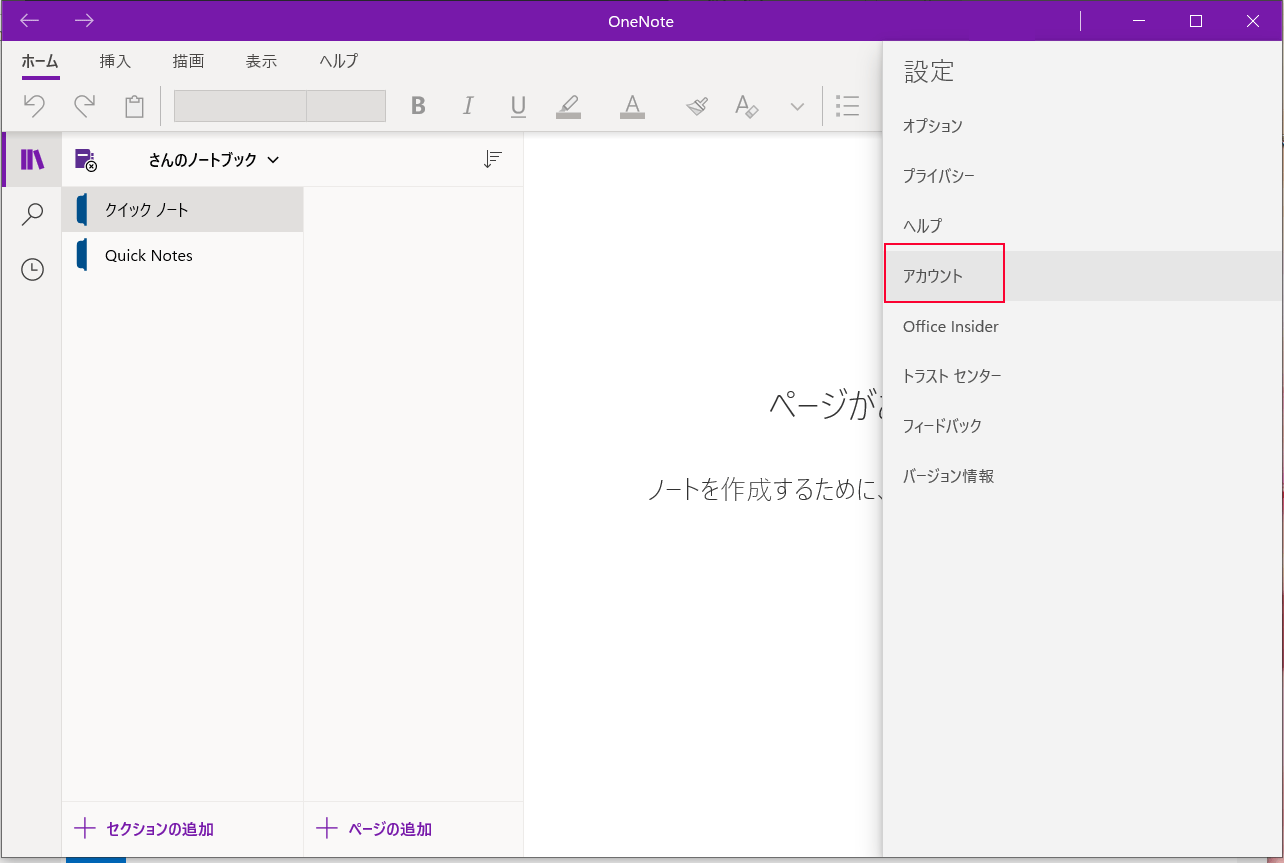Click the undo arrow icon
1284x863 pixels.
click(35, 106)
